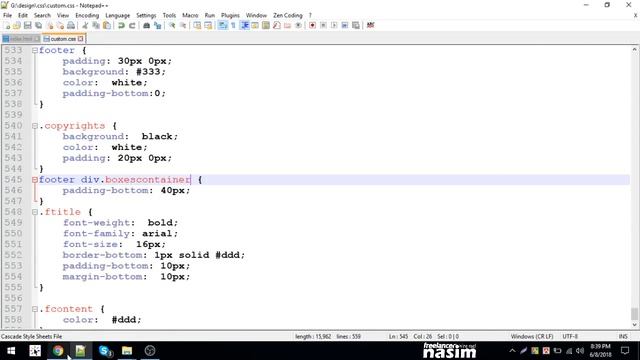Toggle INS insert mode in status bar
Screen dimensions: 640x360
[x=623, y=336]
